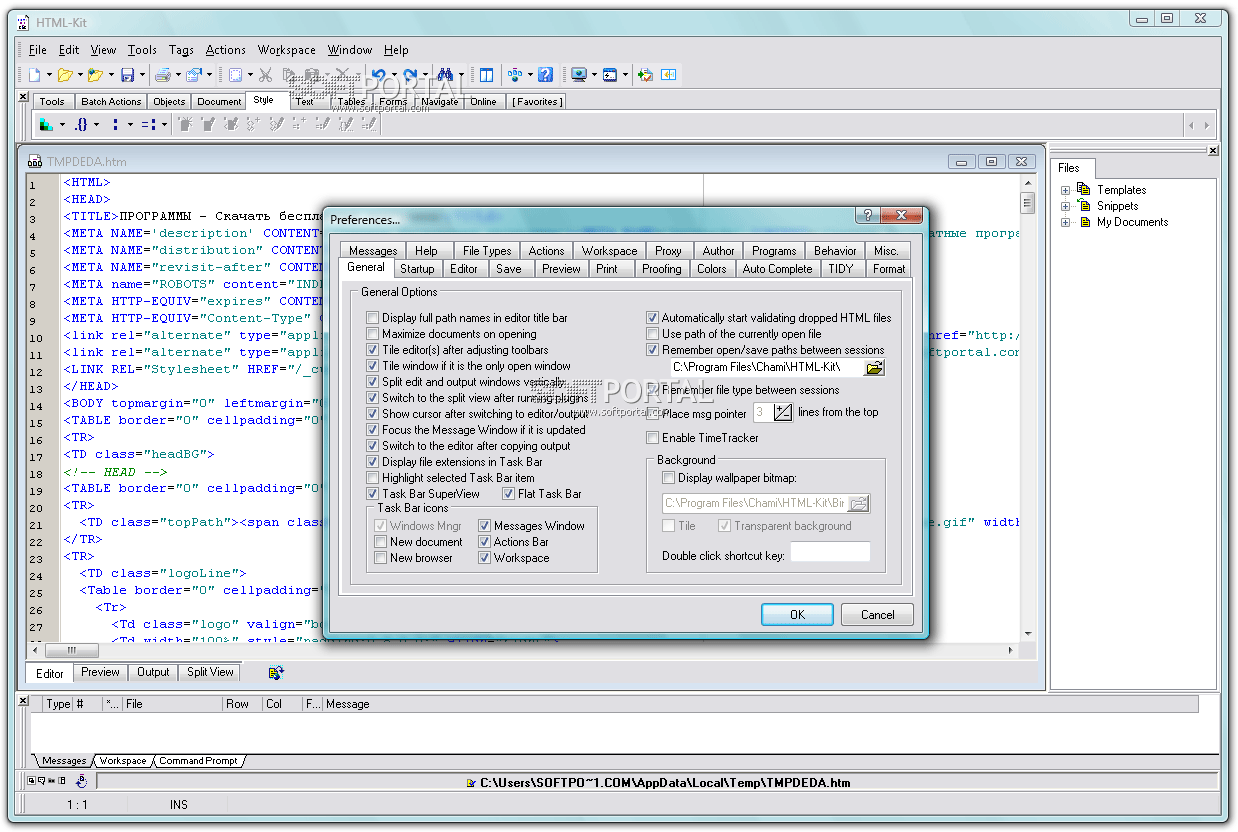The height and width of the screenshot is (832, 1238).
Task: Open the dropdown arrow next to binoculars icon
Action: 462,75
